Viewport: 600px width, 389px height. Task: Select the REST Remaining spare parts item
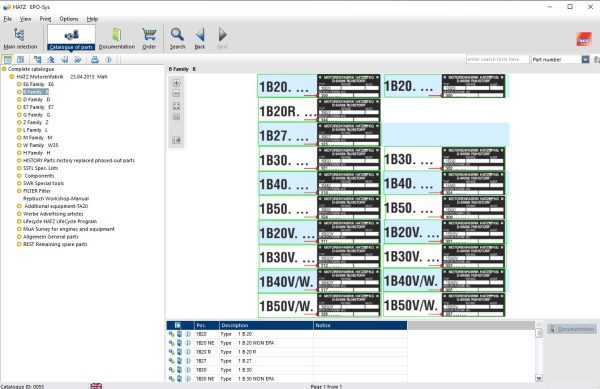[55, 244]
